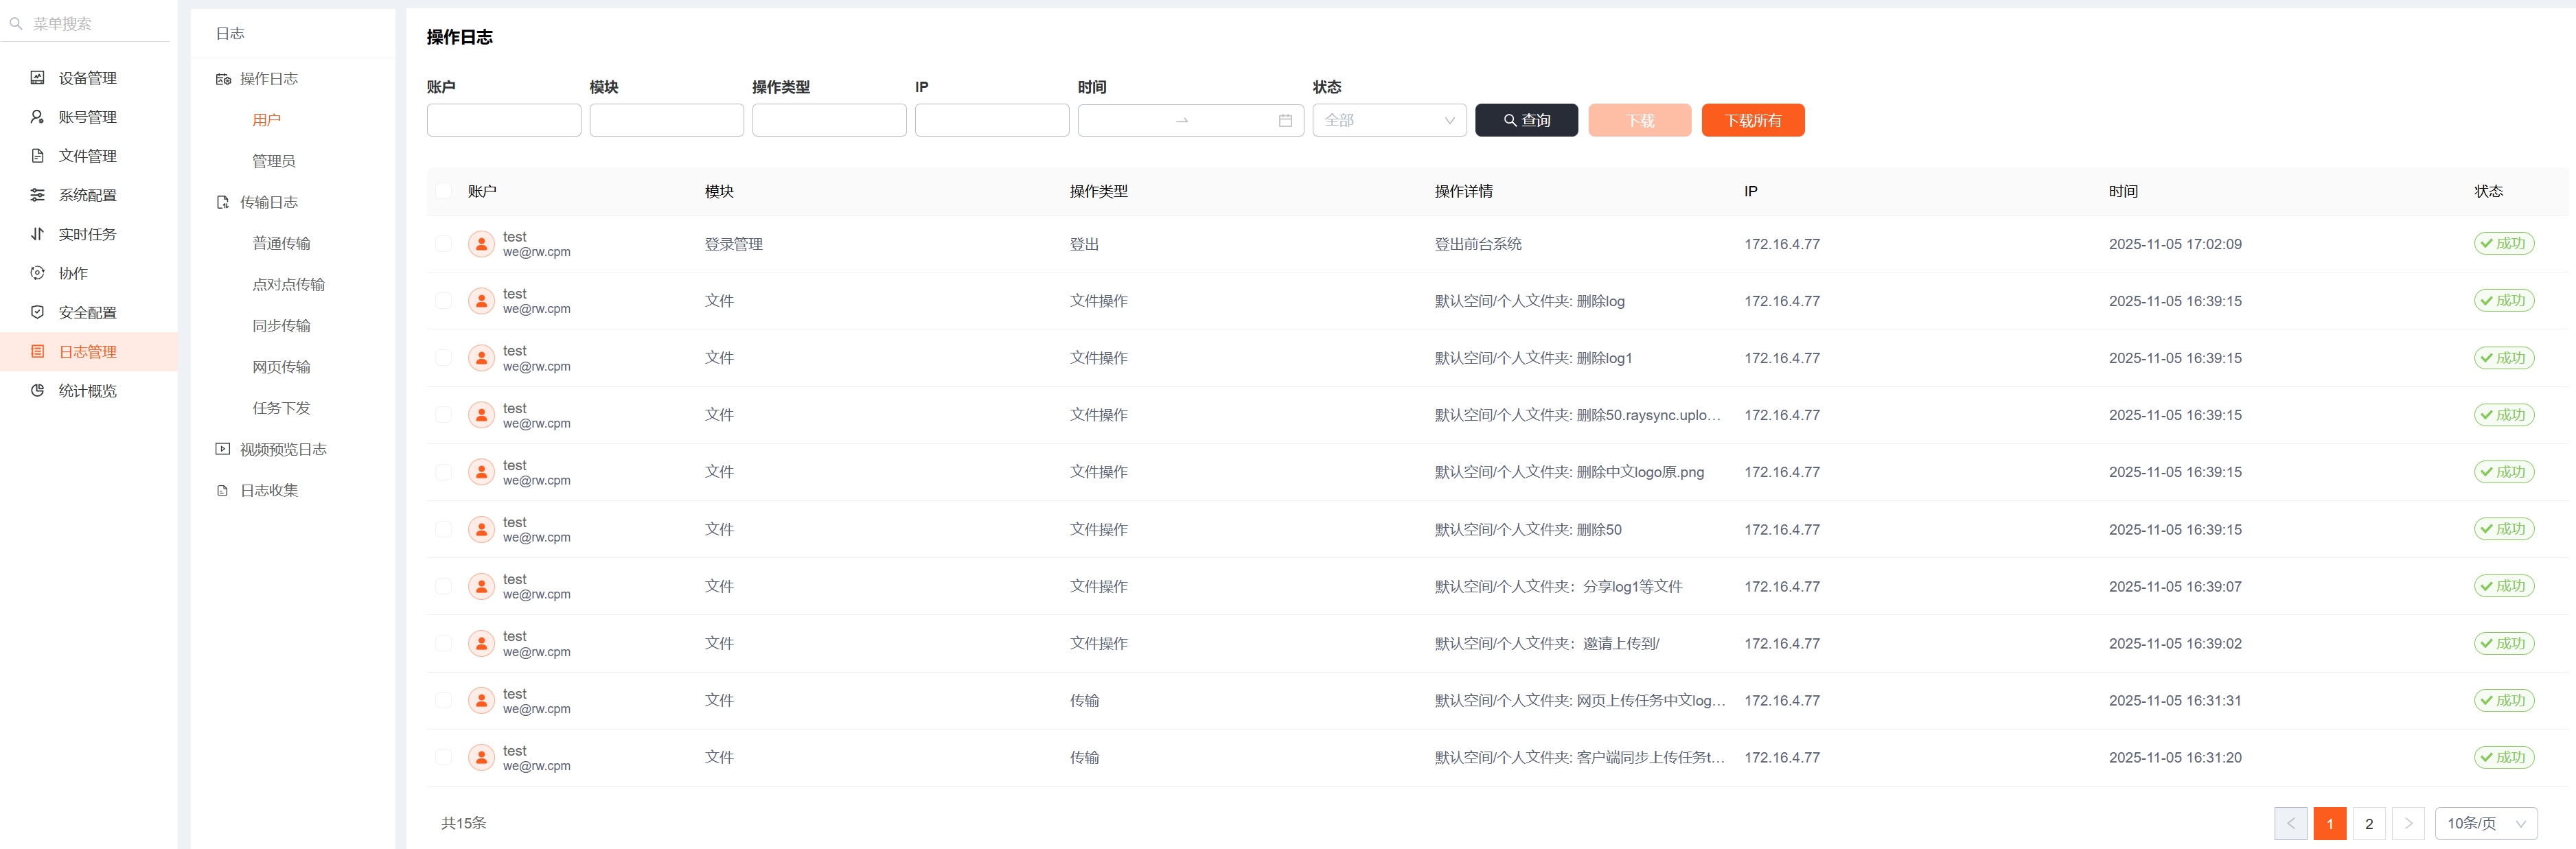Viewport: 2576px width, 849px height.
Task: Select checkbox for 删除log1 log row
Action: (x=443, y=358)
